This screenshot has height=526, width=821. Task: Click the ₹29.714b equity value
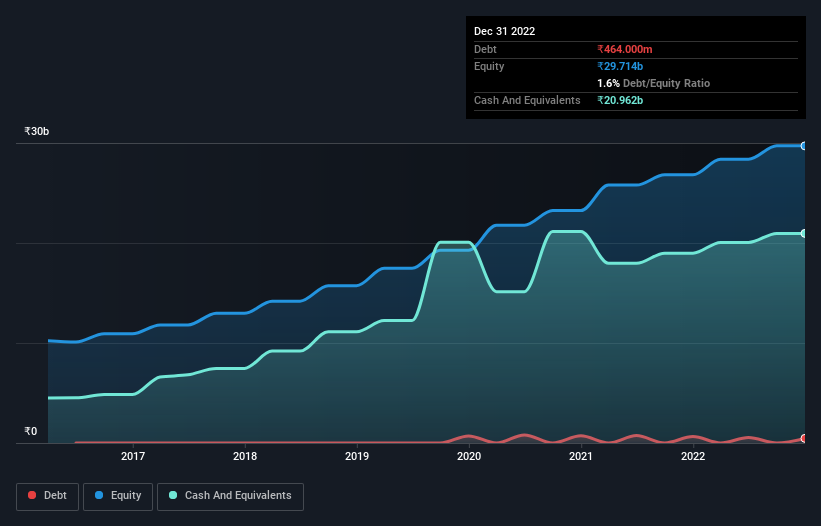[620, 66]
